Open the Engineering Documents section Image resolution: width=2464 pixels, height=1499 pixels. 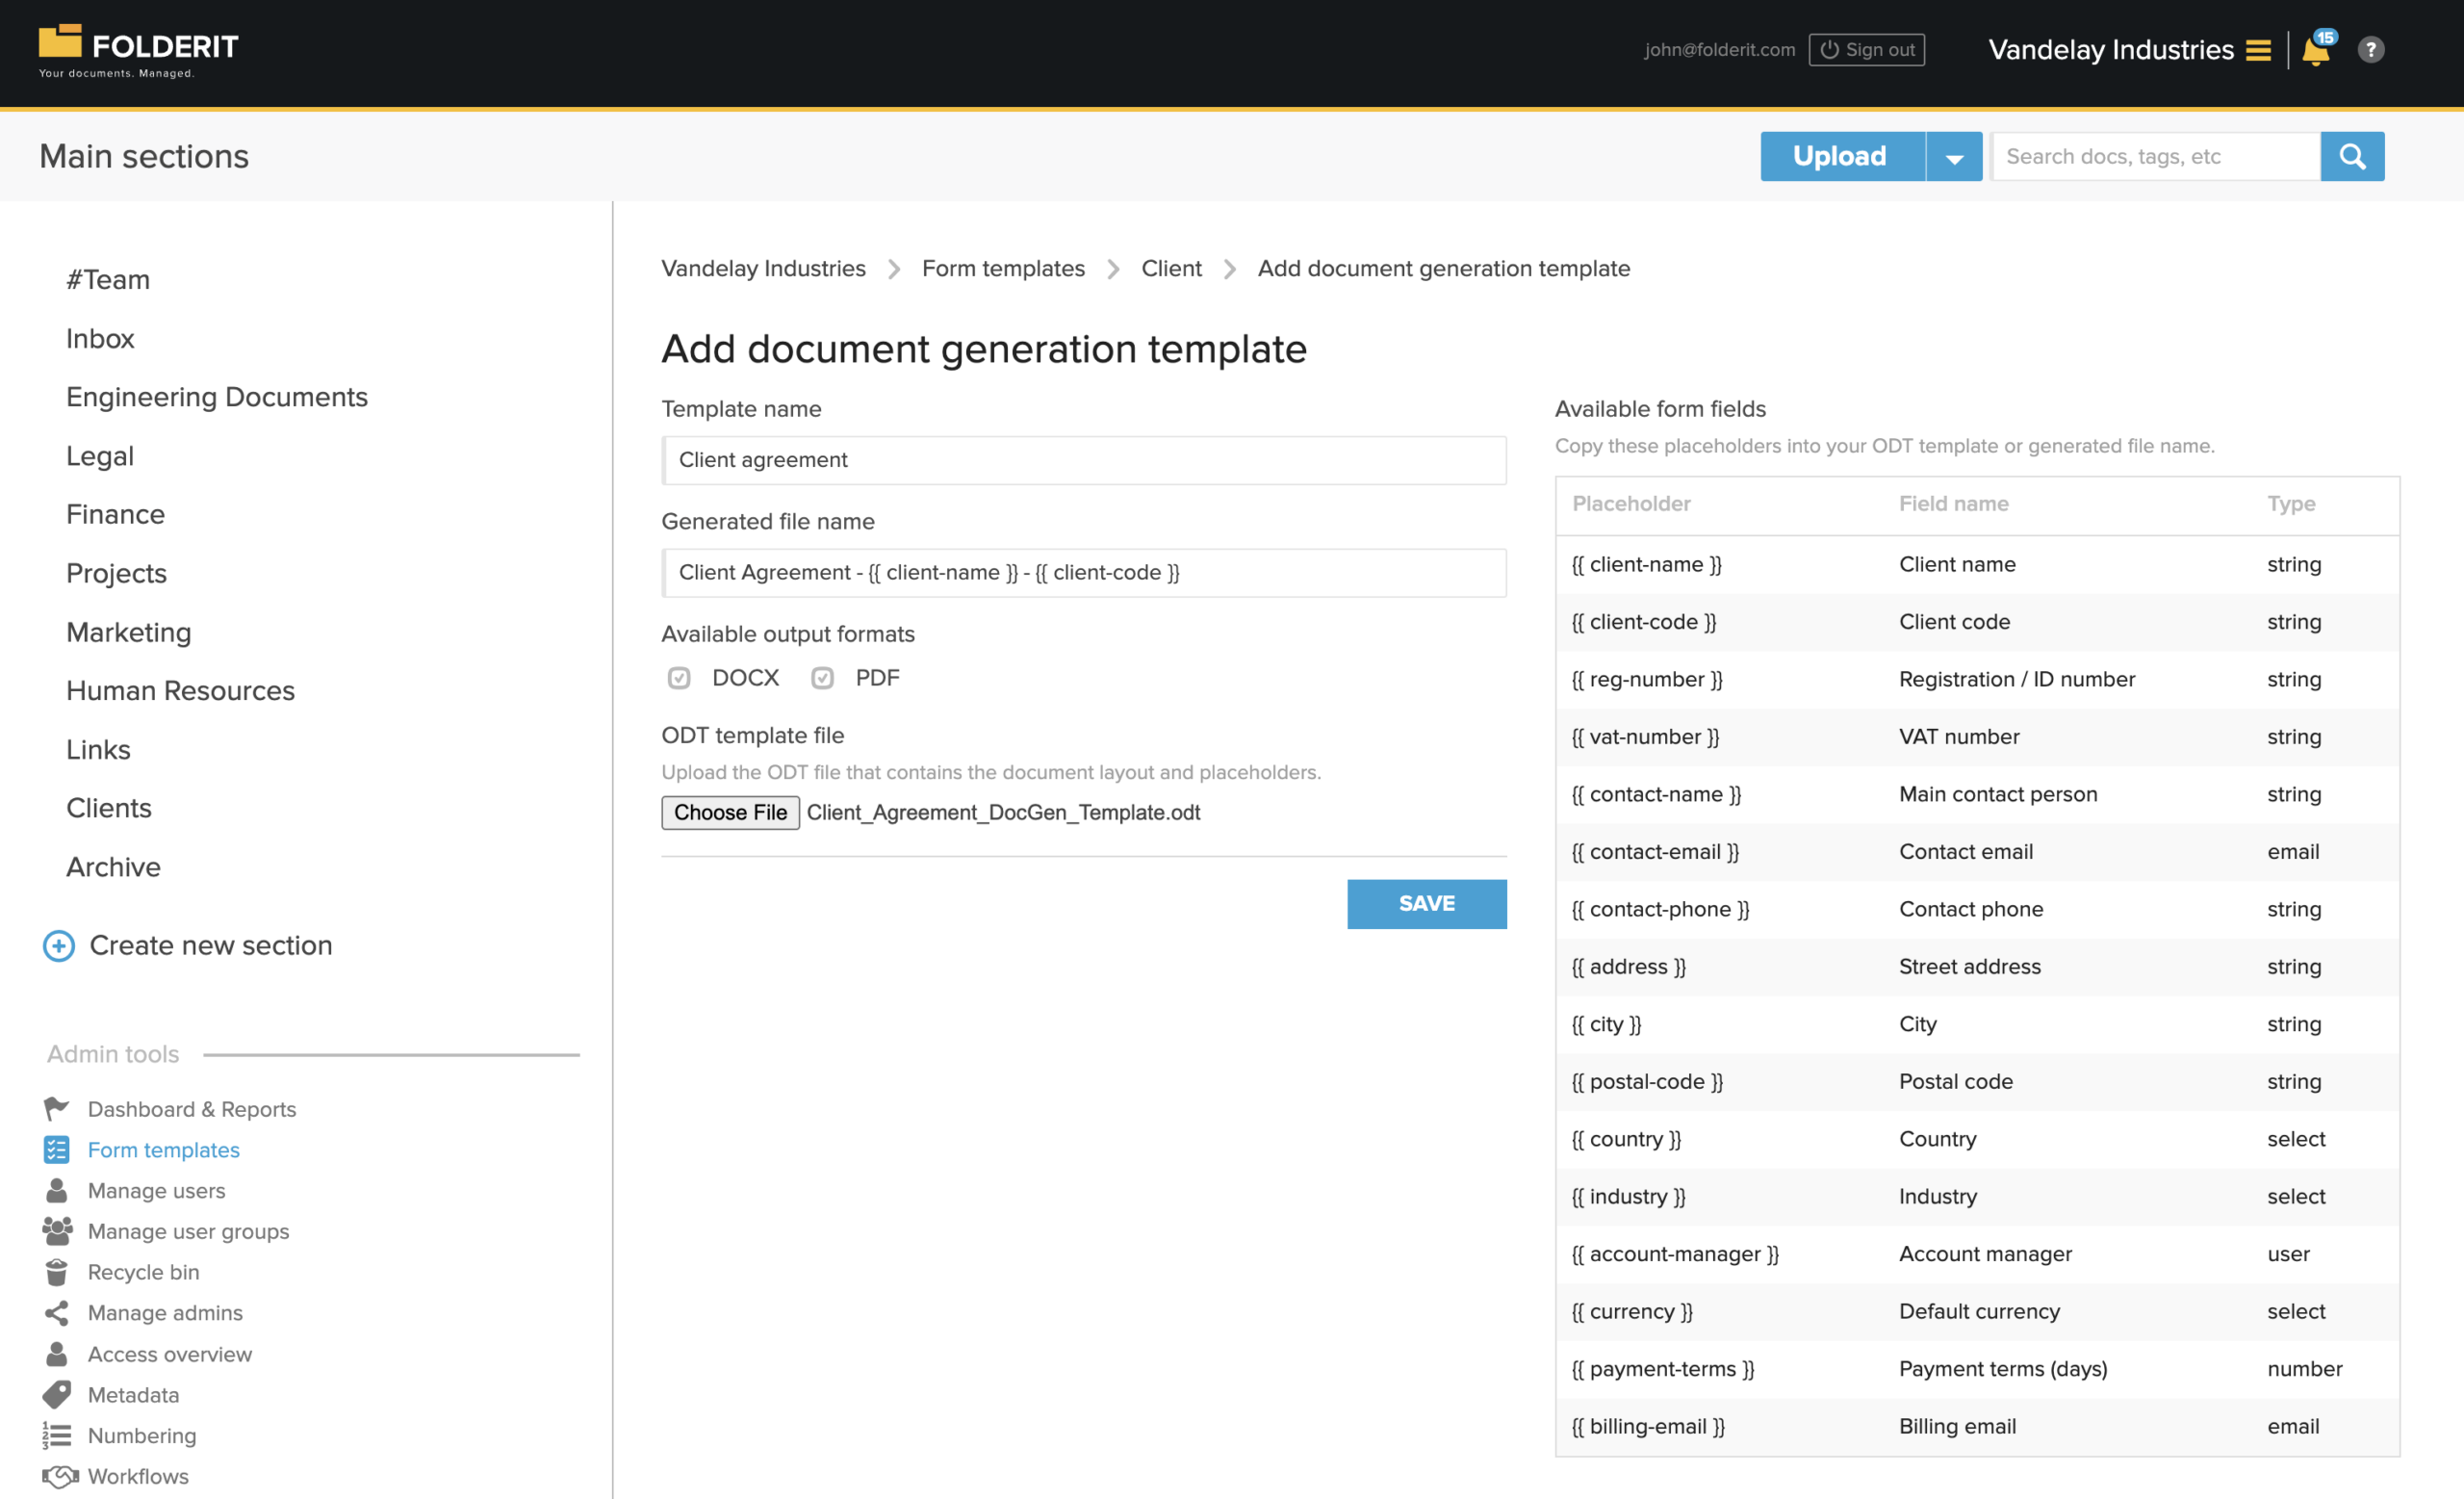(x=217, y=397)
